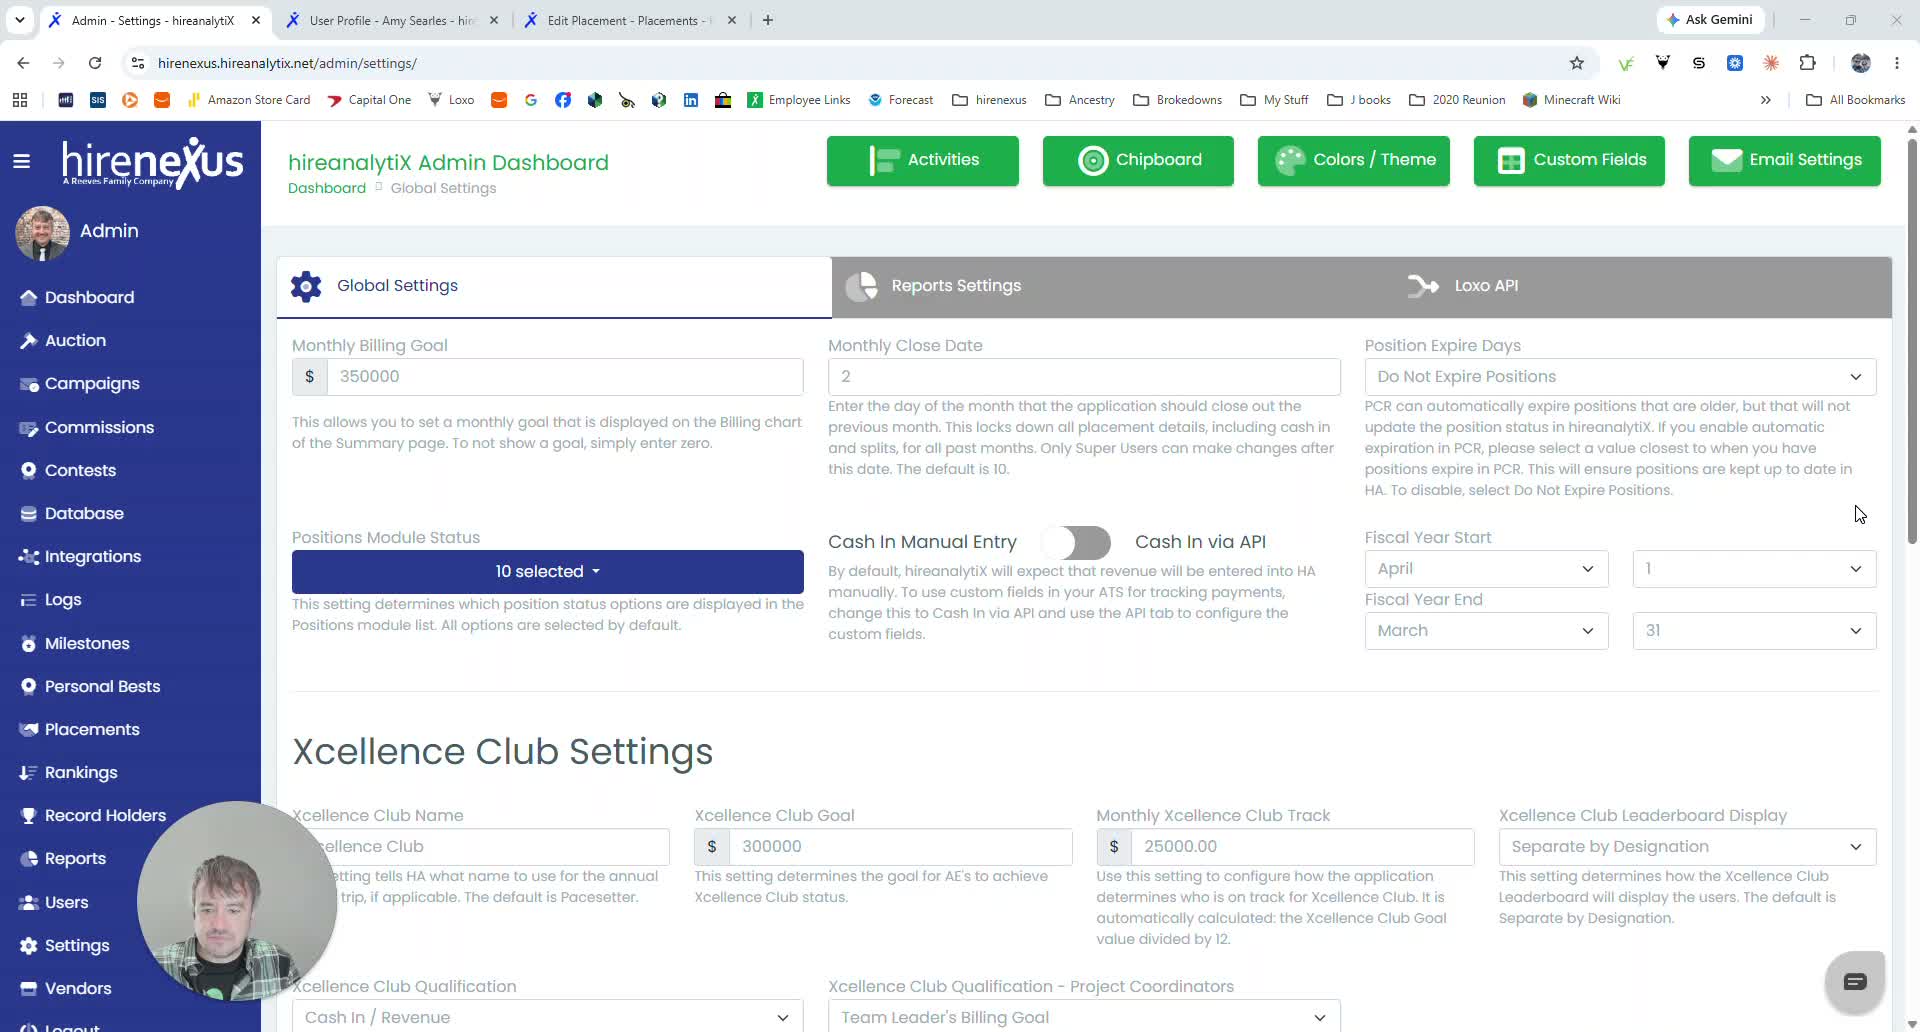Open Positions Module Status 10 selected dropdown
The width and height of the screenshot is (1920, 1032).
coord(548,571)
